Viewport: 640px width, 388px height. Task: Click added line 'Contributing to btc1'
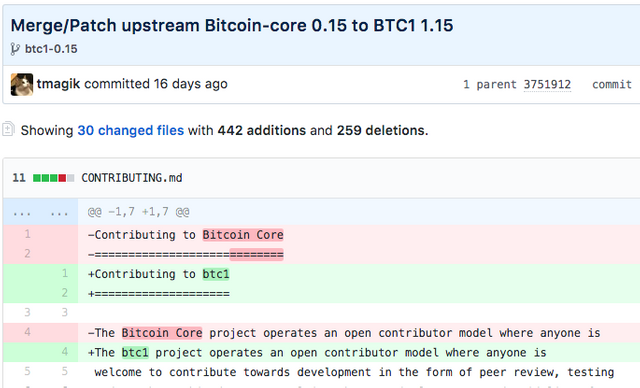[x=159, y=274]
